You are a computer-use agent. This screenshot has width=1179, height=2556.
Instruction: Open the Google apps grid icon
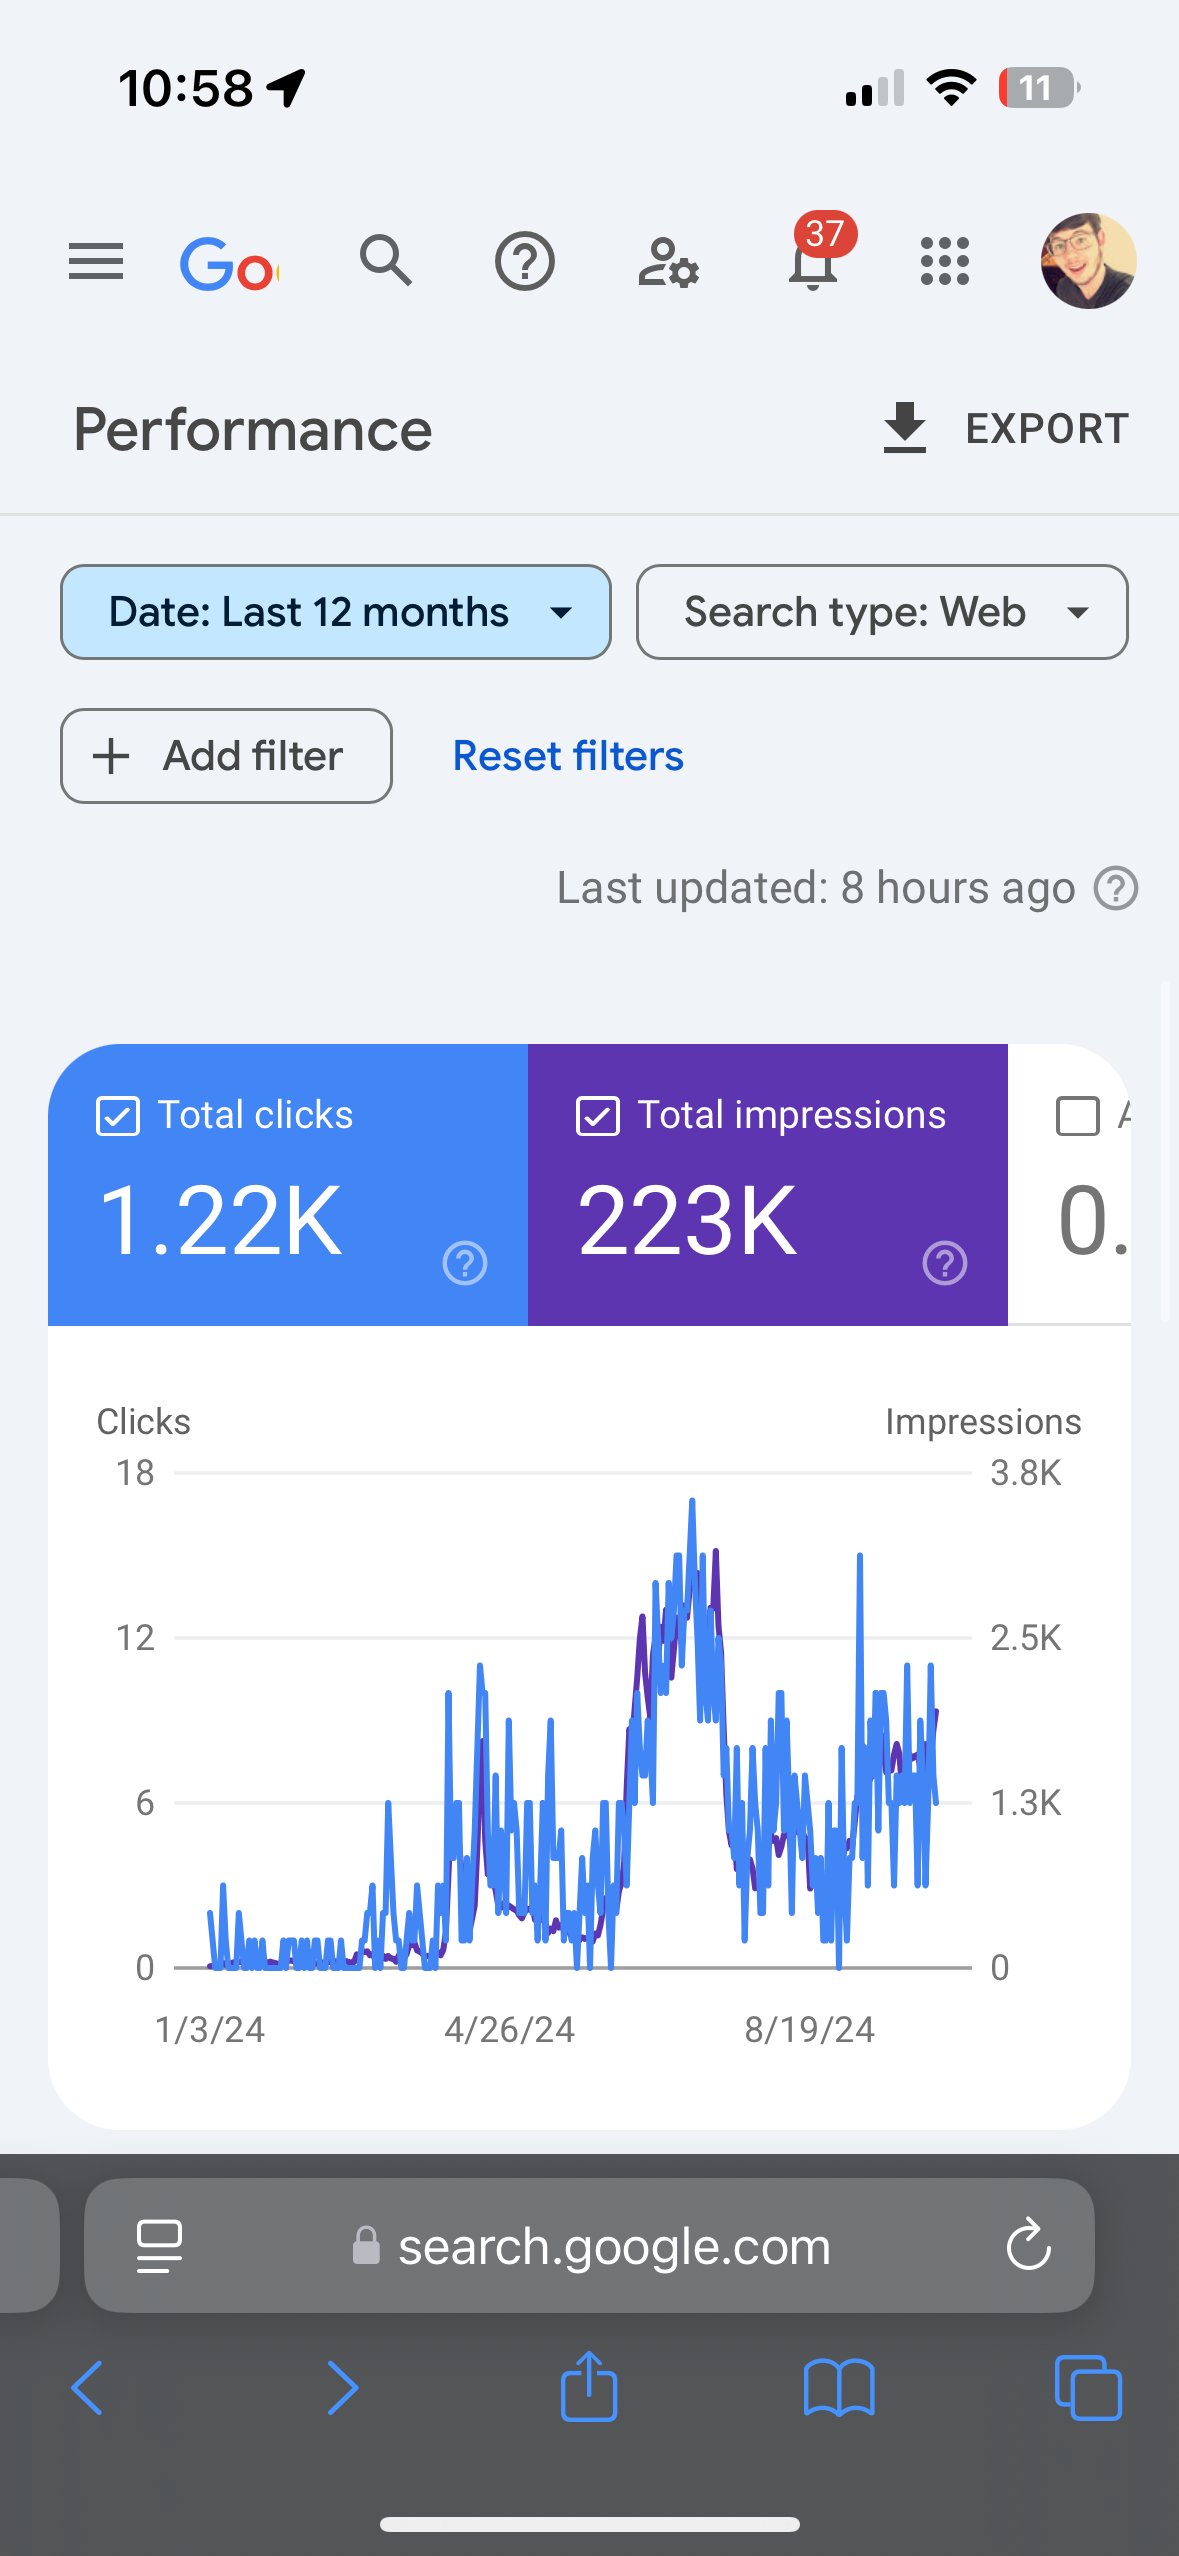point(943,262)
